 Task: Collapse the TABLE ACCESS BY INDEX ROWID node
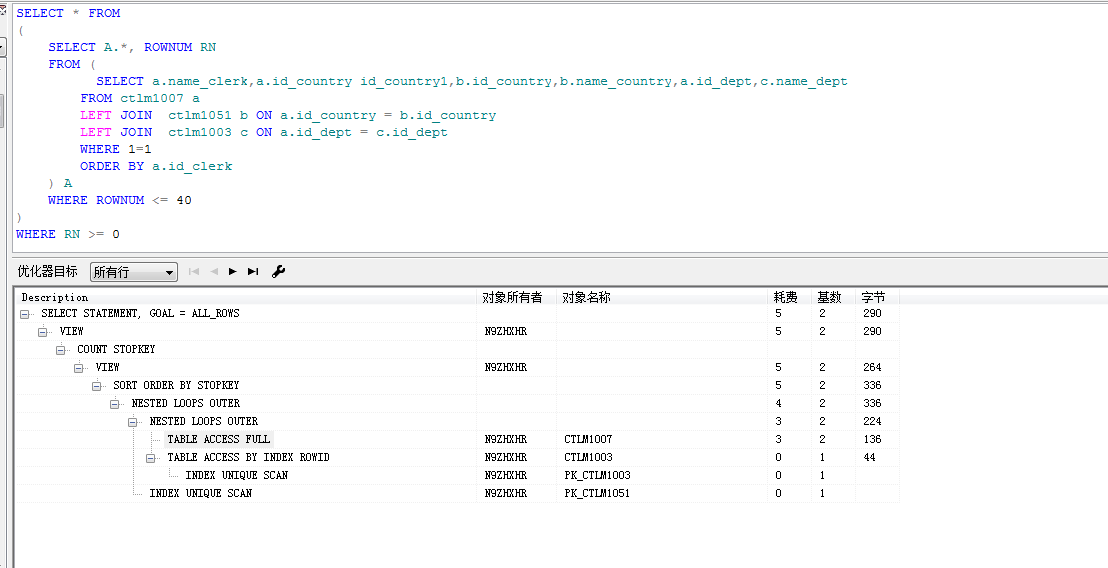[x=151, y=458]
